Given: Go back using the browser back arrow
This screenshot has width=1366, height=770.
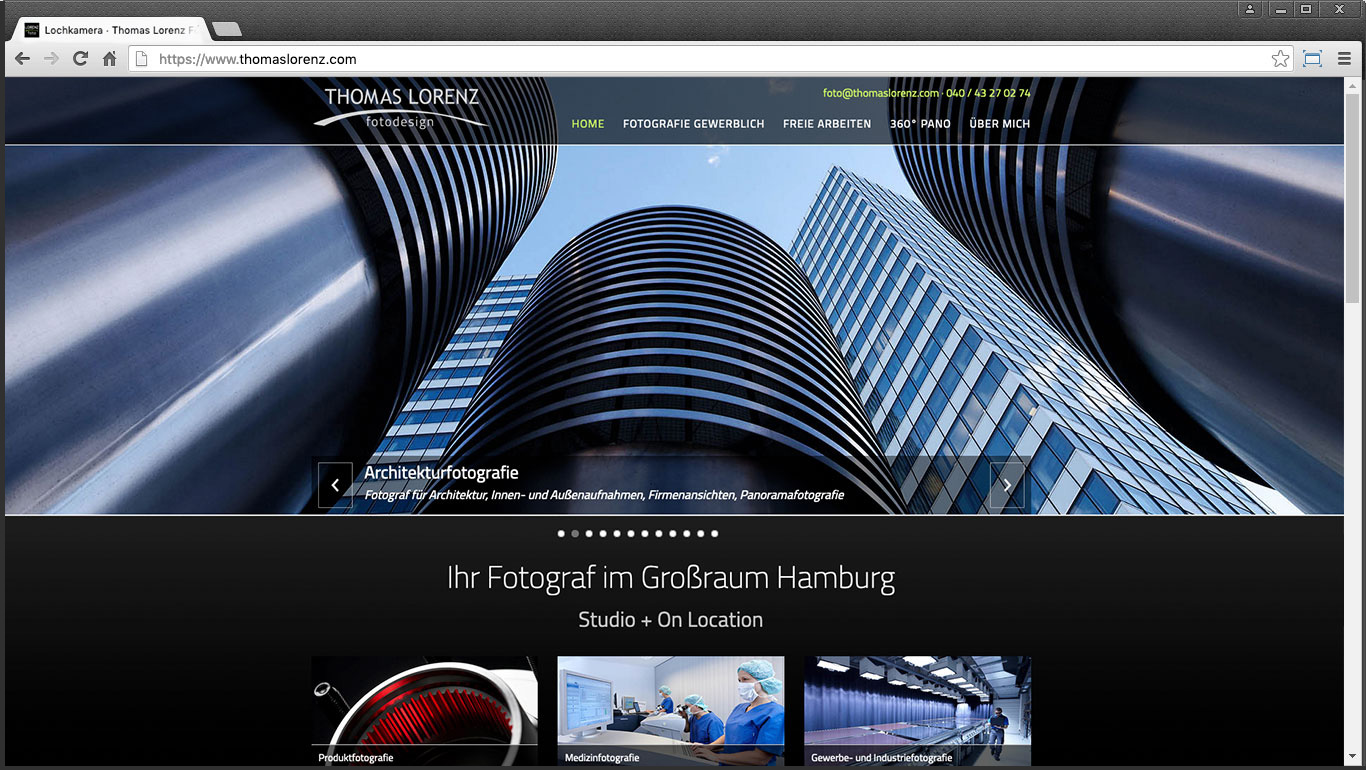Looking at the screenshot, I should (x=22, y=59).
